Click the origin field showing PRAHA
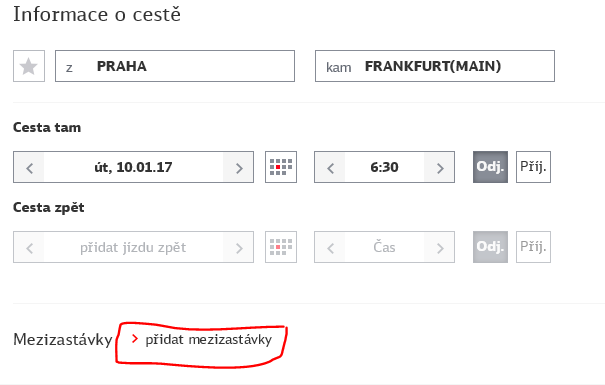The image size is (605, 385). (x=175, y=66)
